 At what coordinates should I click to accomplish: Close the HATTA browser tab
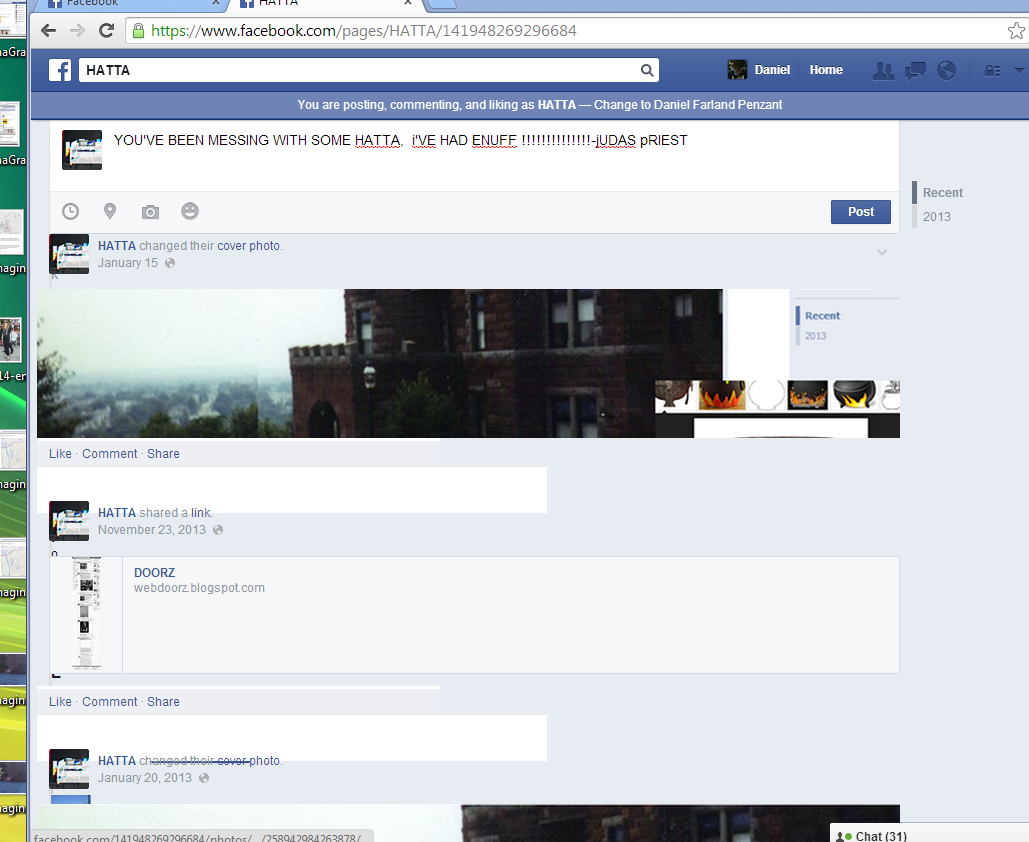tap(408, 3)
